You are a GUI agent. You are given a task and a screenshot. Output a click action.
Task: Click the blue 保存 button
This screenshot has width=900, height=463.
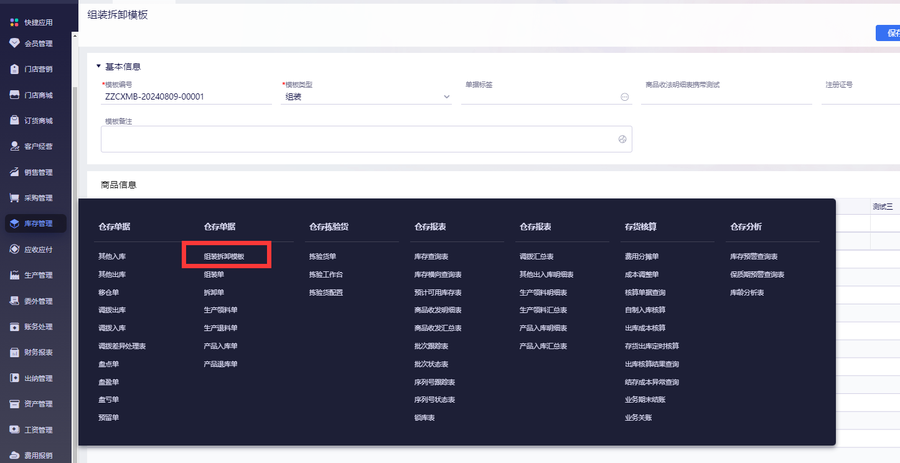(x=888, y=33)
